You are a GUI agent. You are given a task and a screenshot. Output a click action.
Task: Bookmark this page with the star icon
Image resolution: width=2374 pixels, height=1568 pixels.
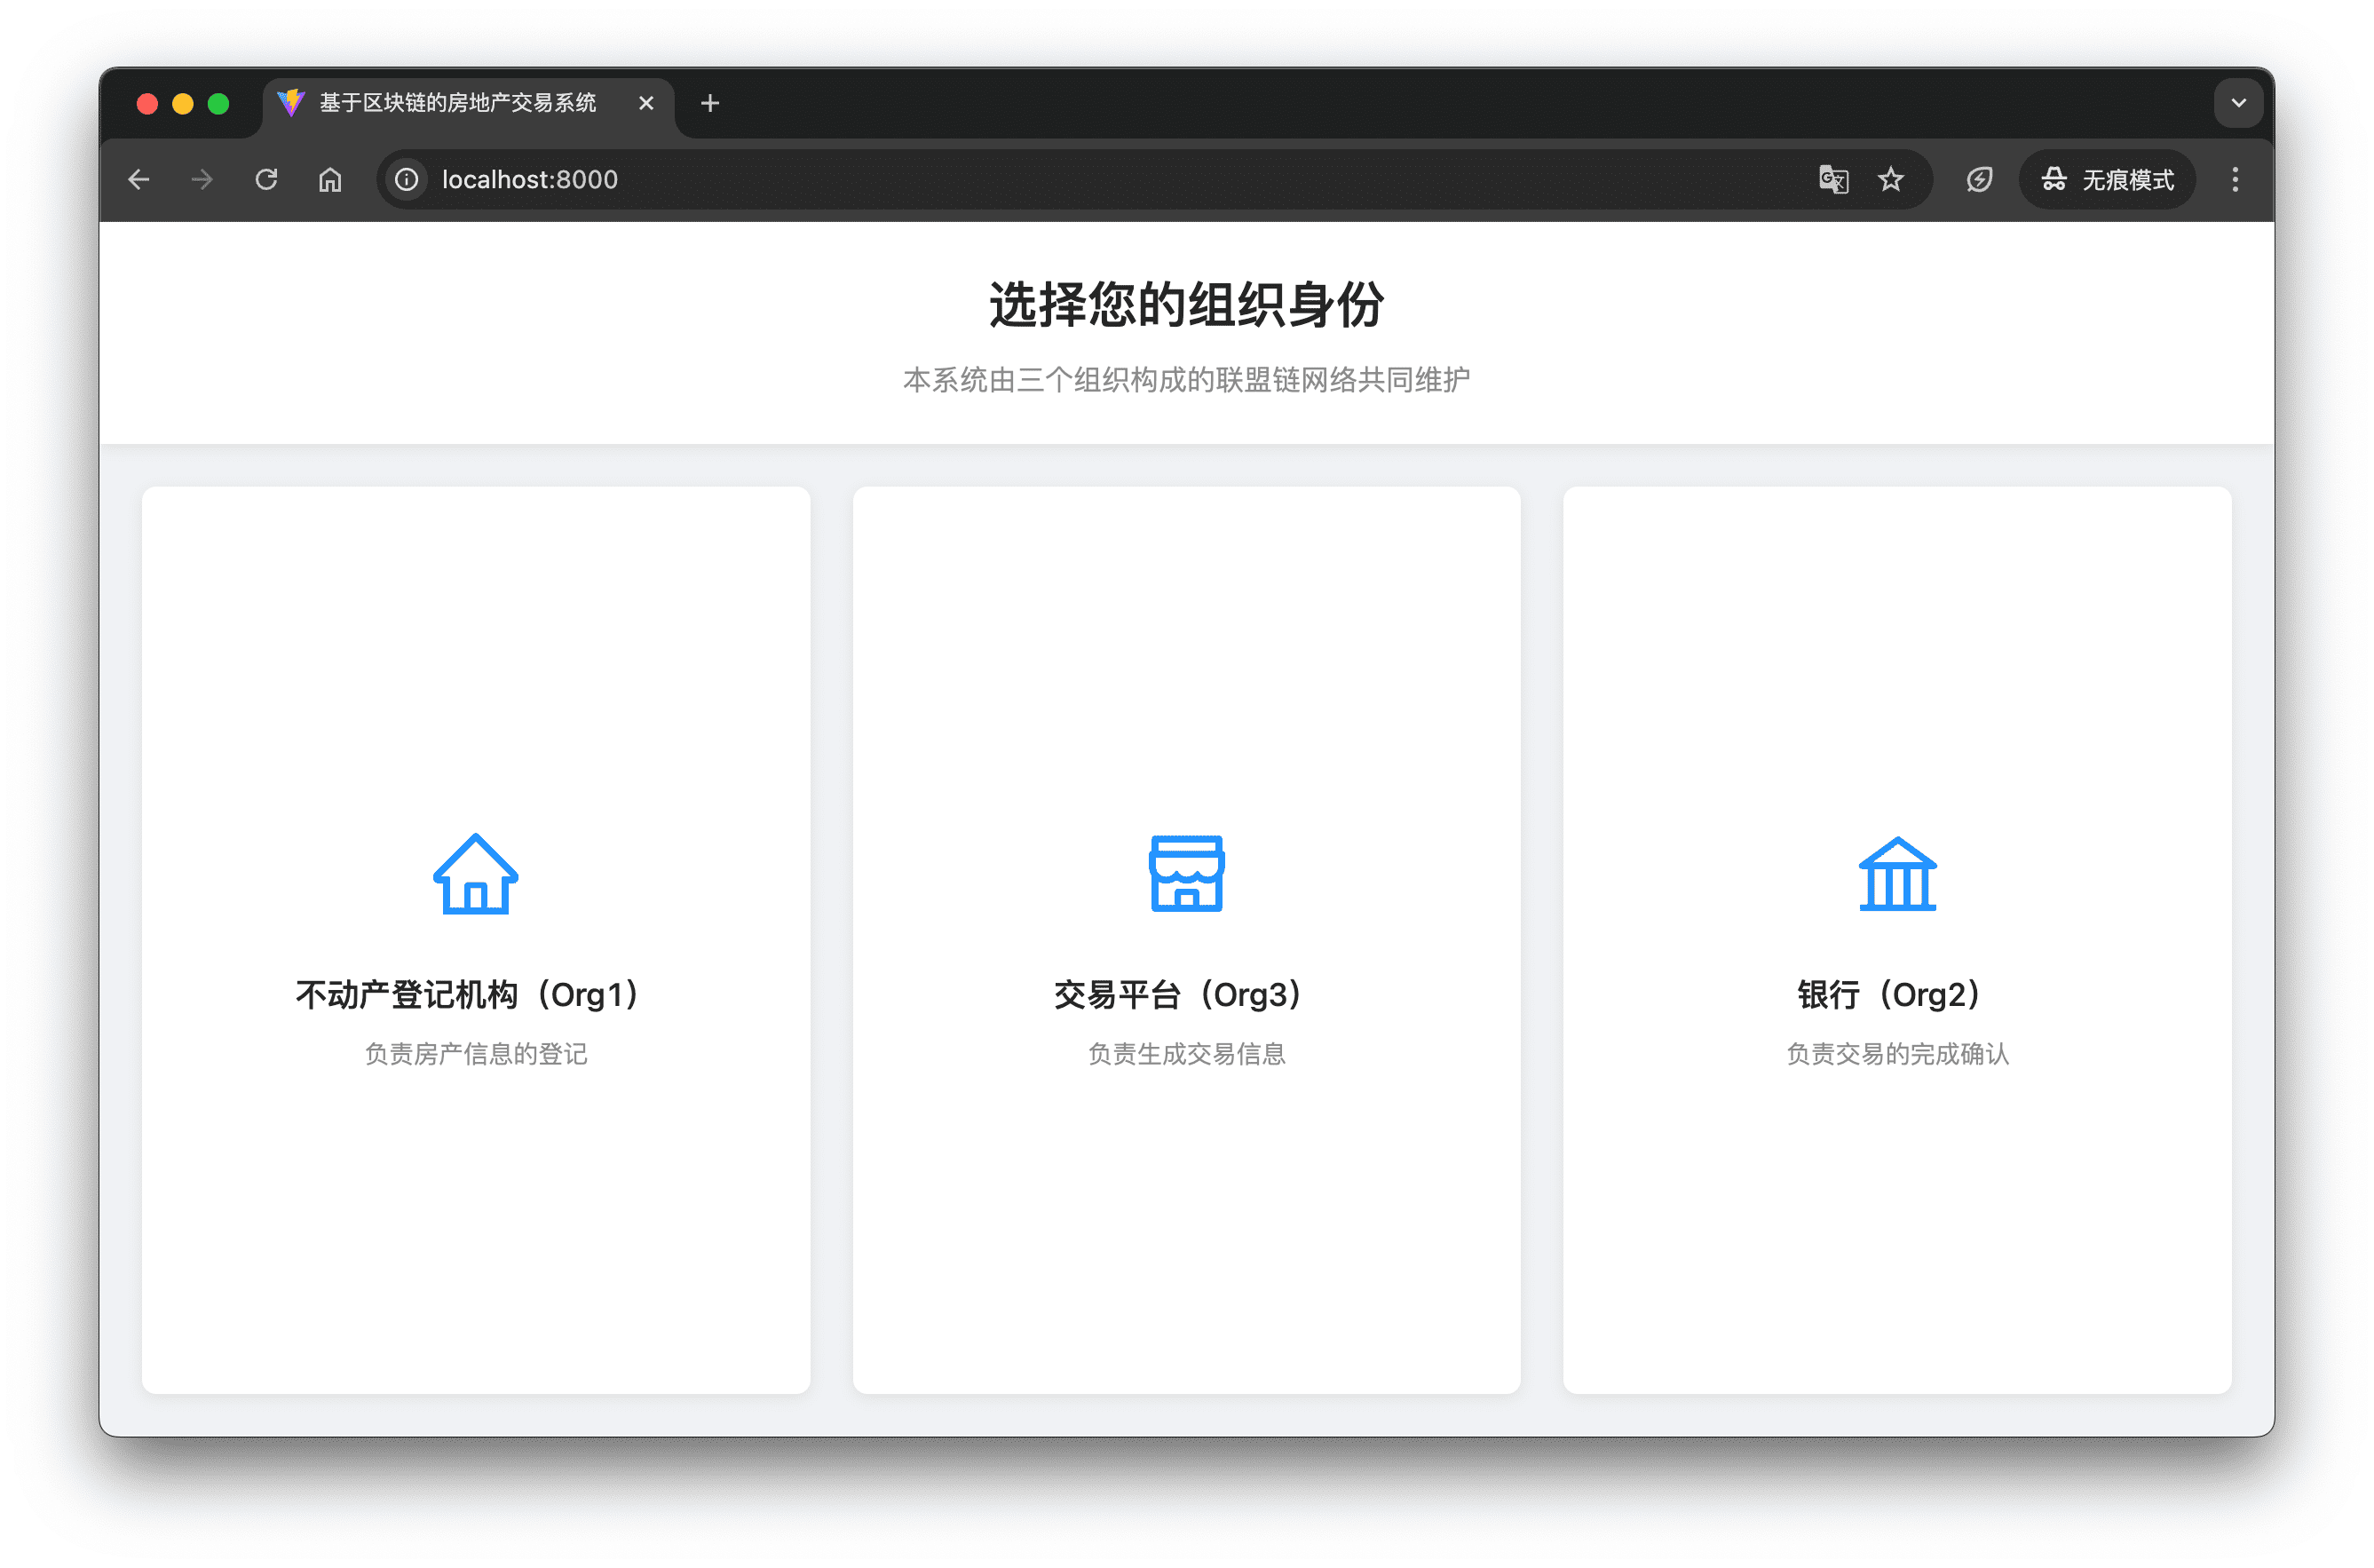[x=1890, y=180]
